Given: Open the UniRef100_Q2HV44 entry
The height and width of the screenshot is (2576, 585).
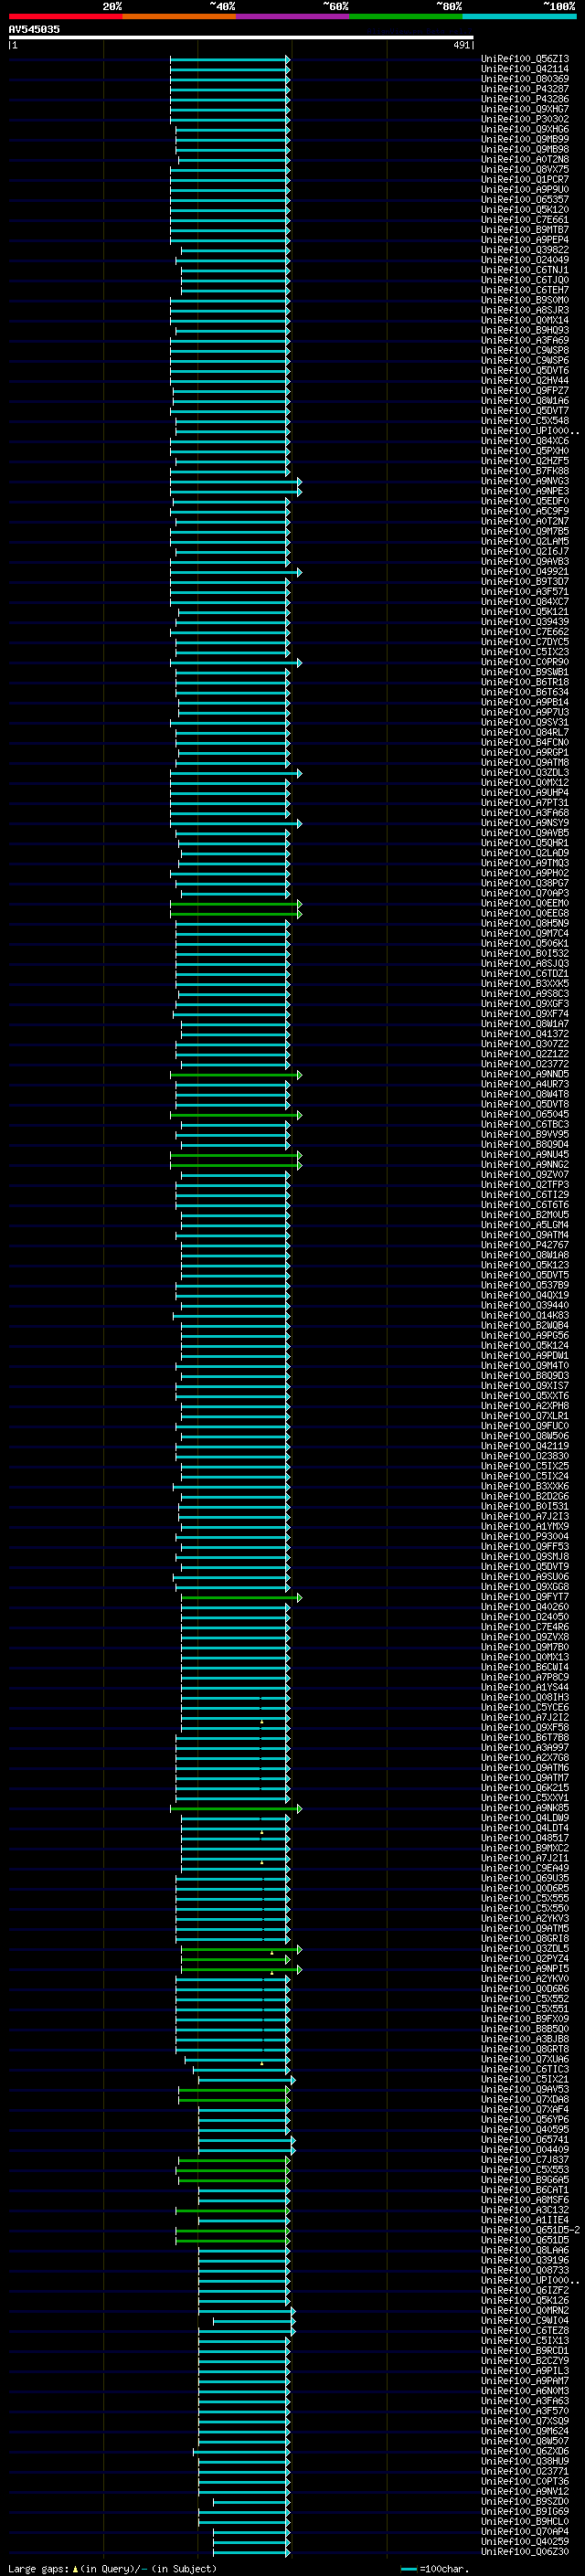Looking at the screenshot, I should click(525, 381).
